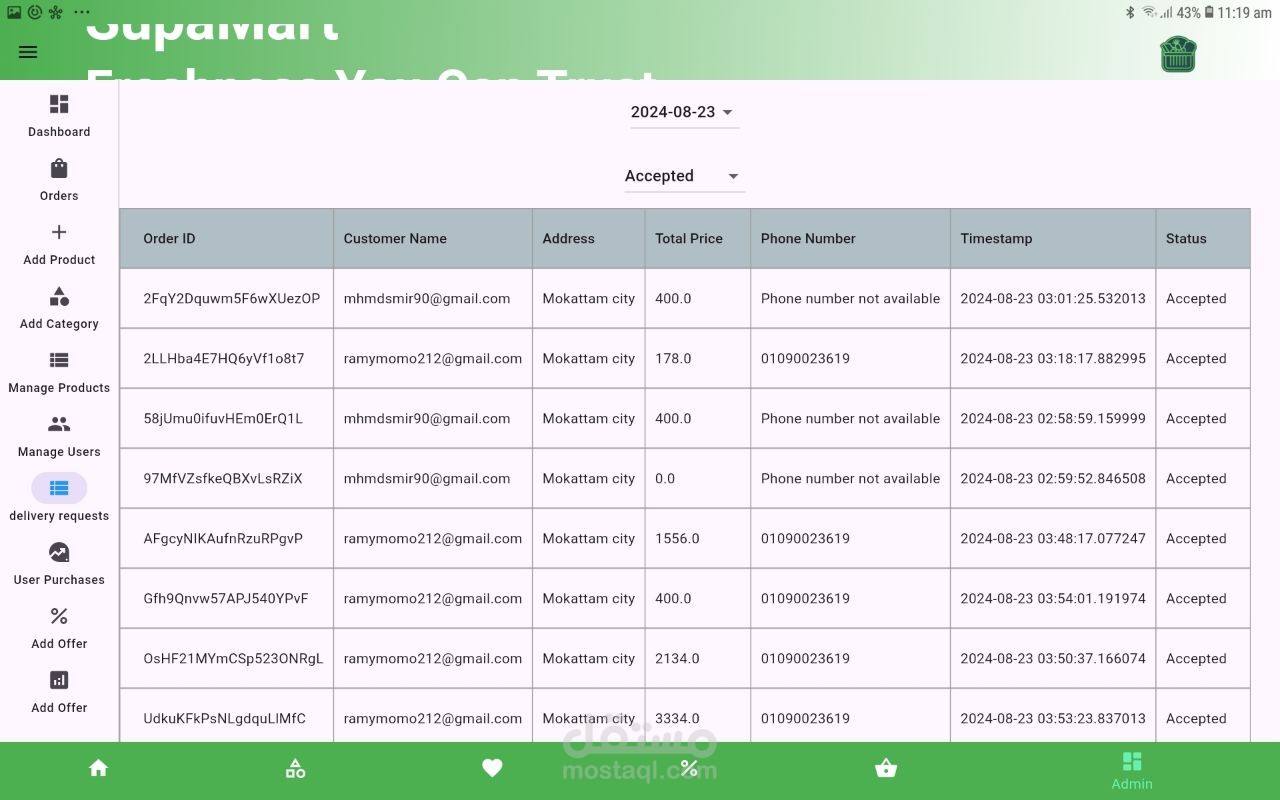
Task: Select order ID AFgcyNIKAufnRzuRPgvP
Action: (x=223, y=538)
